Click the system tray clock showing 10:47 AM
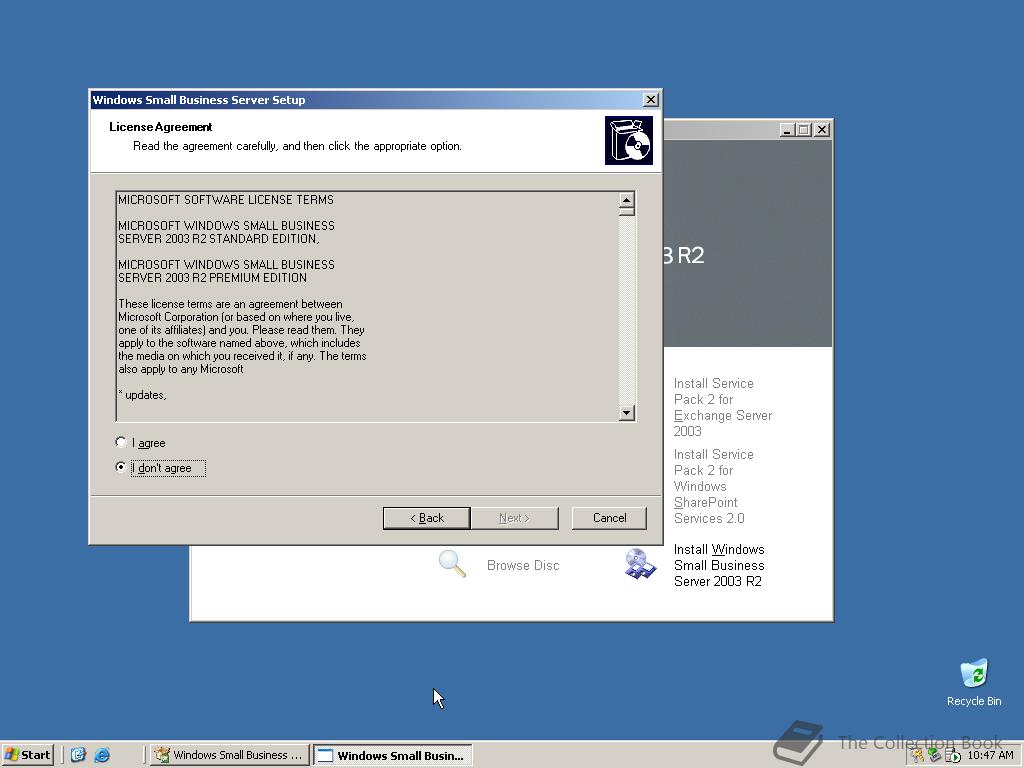This screenshot has width=1024, height=768. (x=991, y=755)
